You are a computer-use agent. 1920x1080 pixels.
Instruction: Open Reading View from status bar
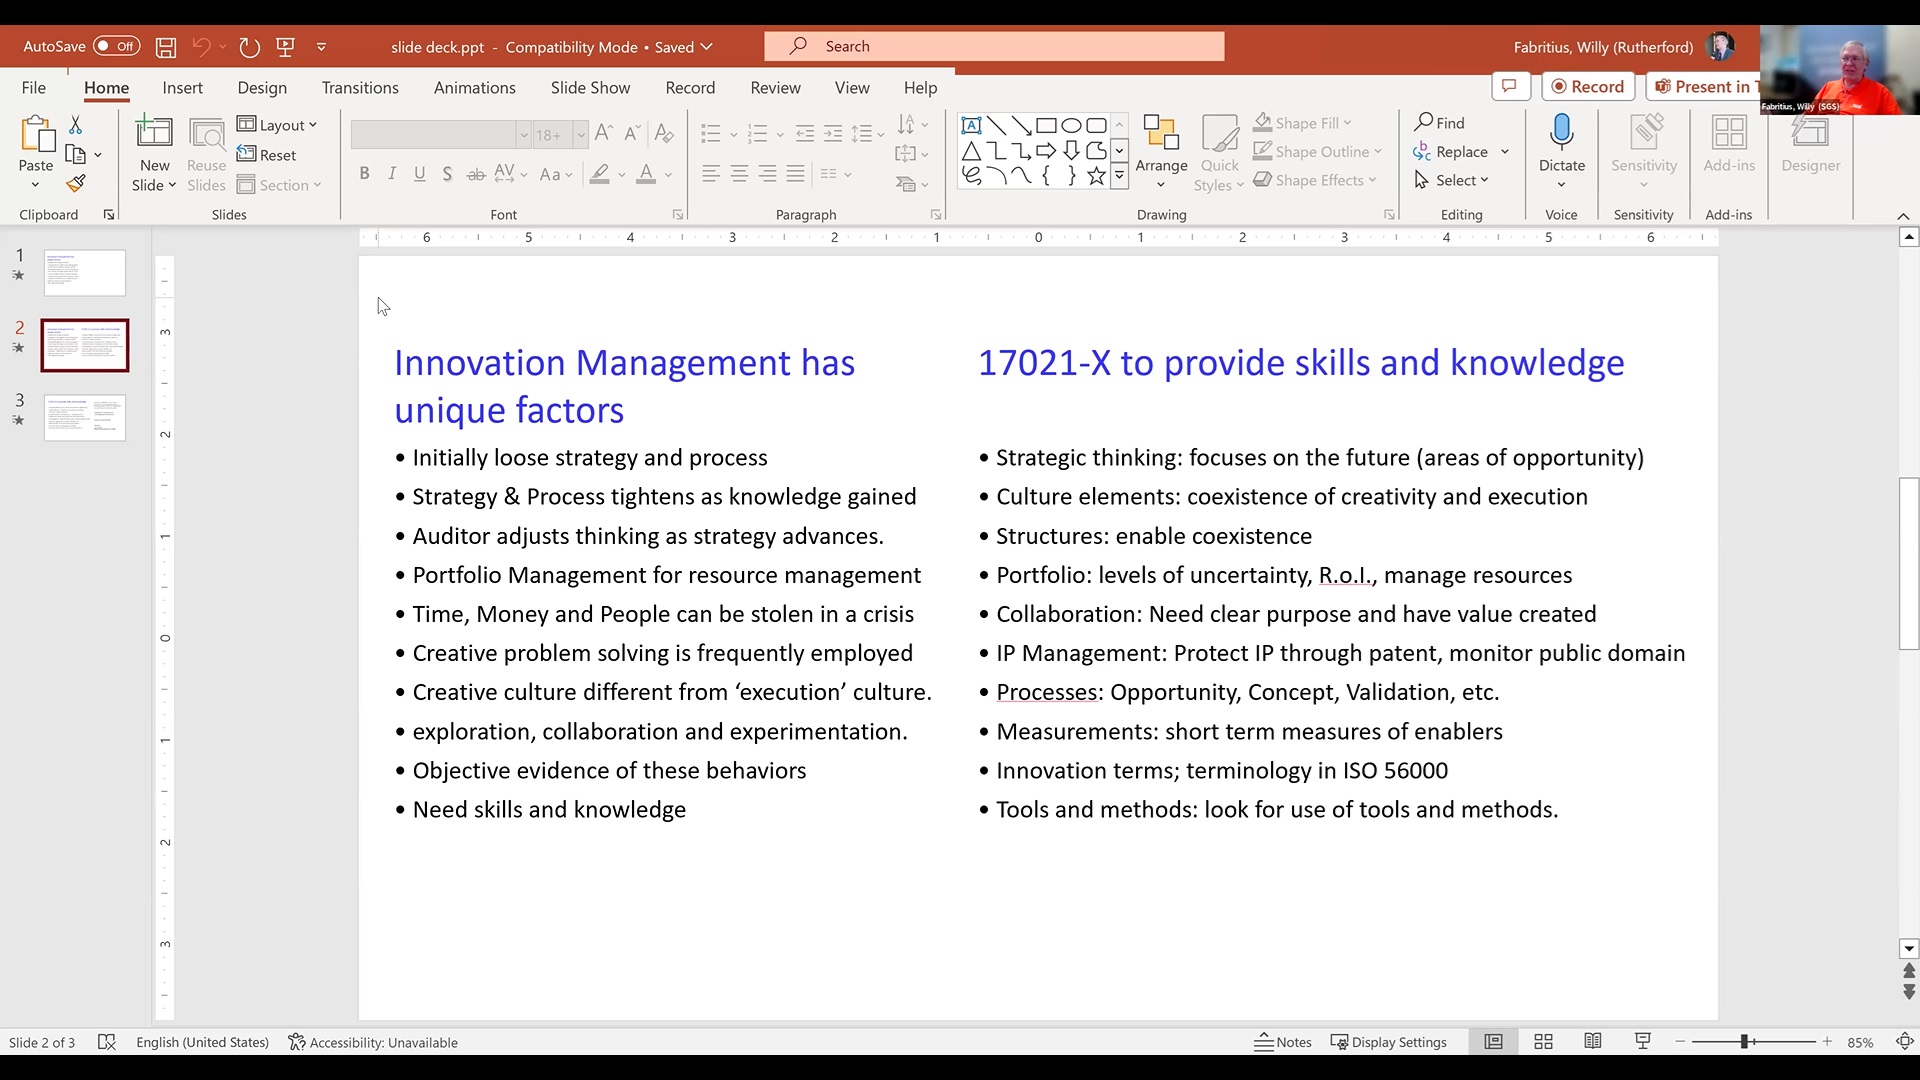click(x=1593, y=1042)
